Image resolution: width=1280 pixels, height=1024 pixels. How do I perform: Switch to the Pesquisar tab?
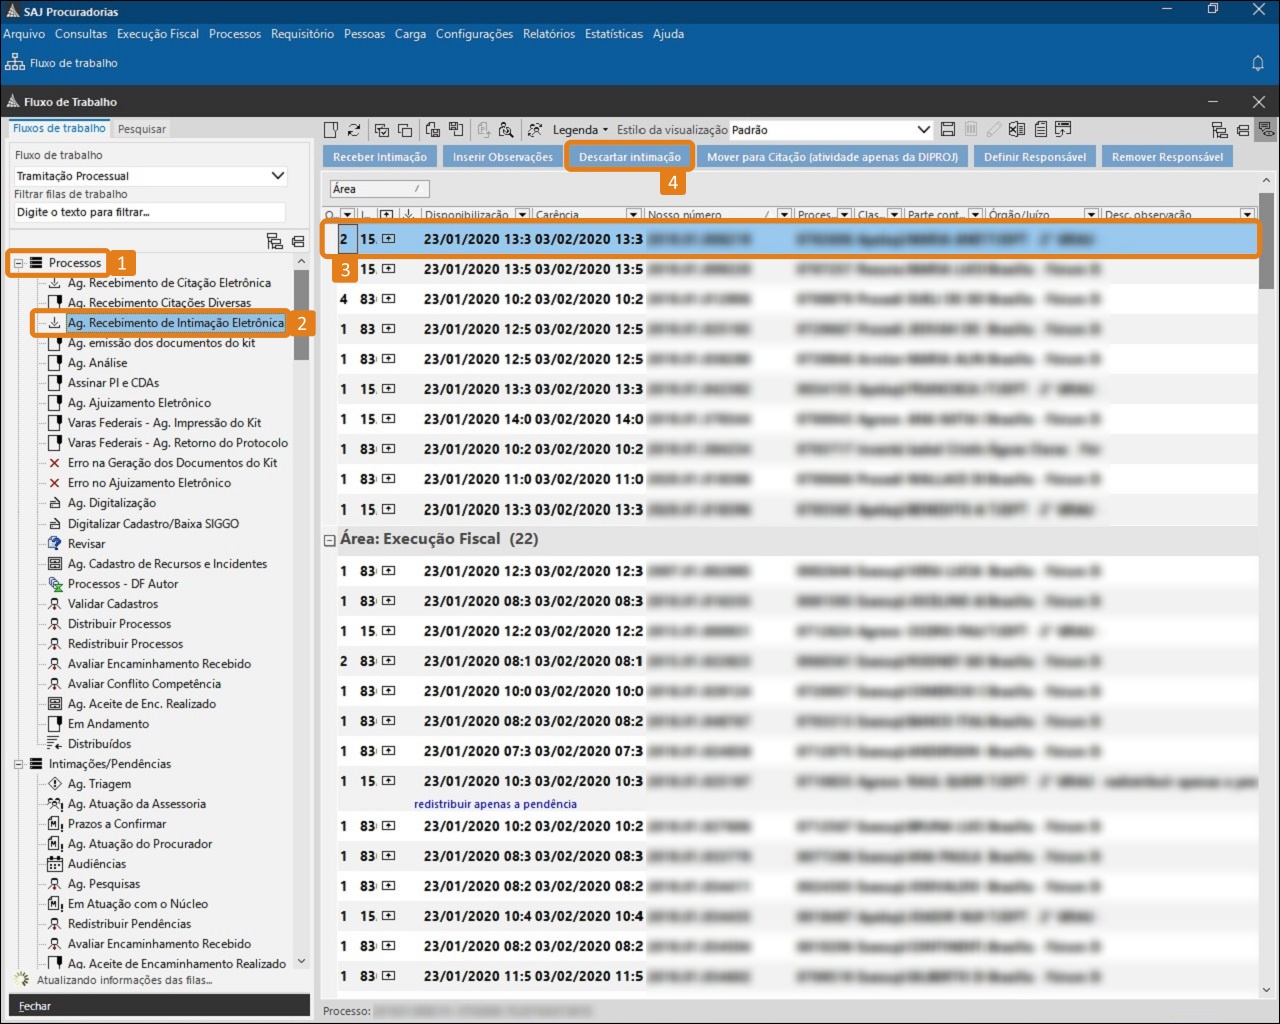(142, 129)
